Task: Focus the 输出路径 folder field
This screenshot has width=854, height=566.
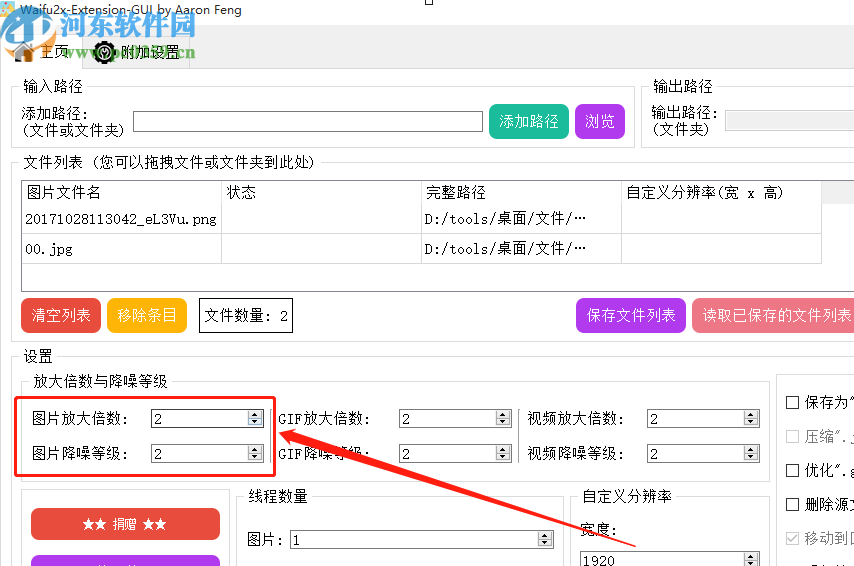Action: click(790, 120)
